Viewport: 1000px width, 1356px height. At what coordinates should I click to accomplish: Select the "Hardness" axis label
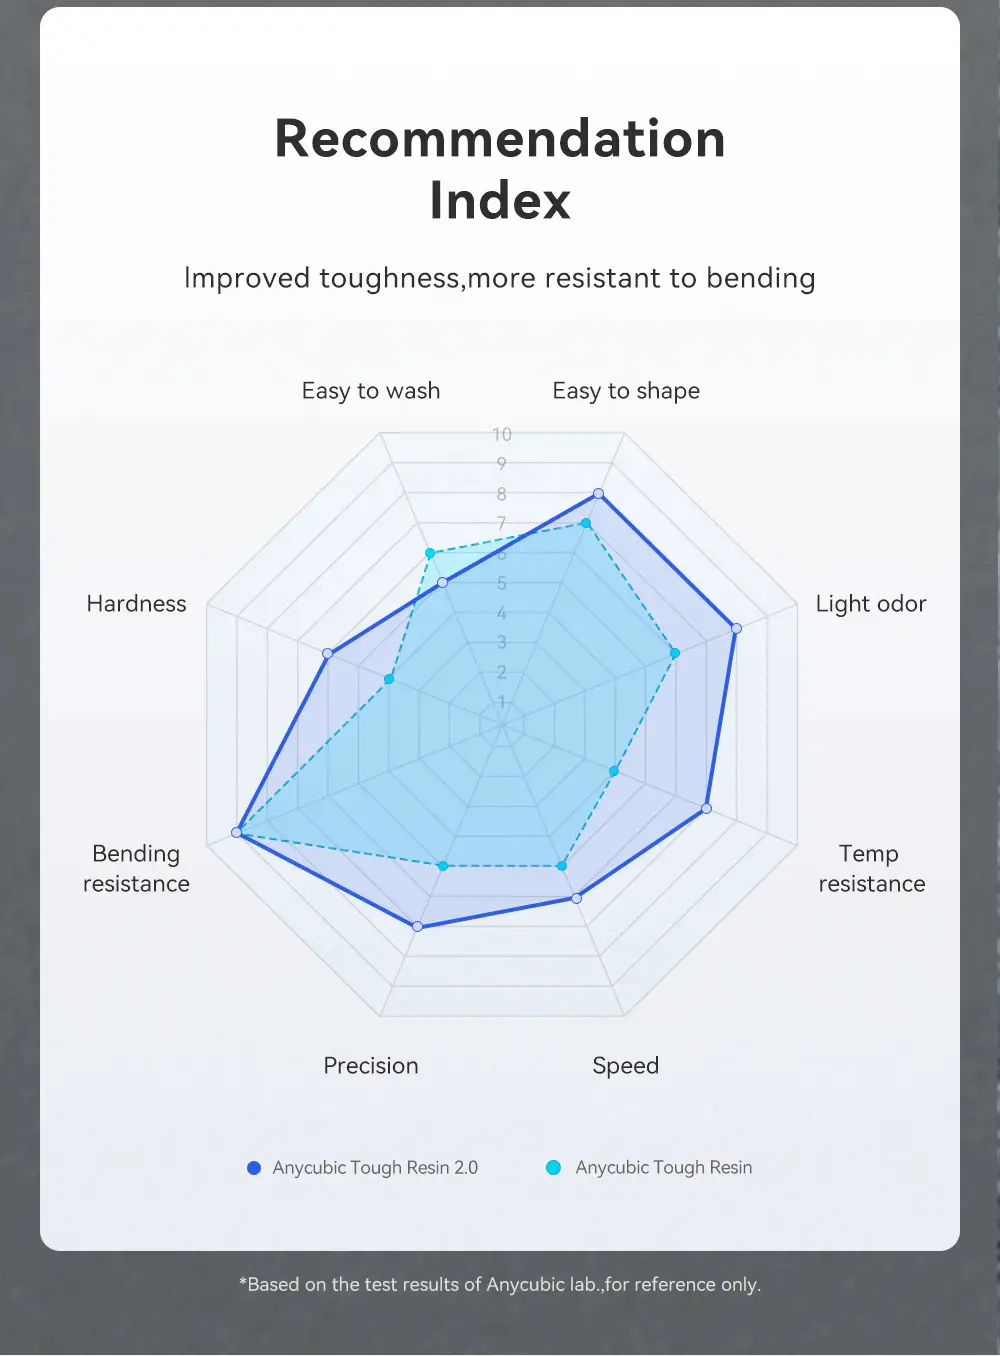137,604
